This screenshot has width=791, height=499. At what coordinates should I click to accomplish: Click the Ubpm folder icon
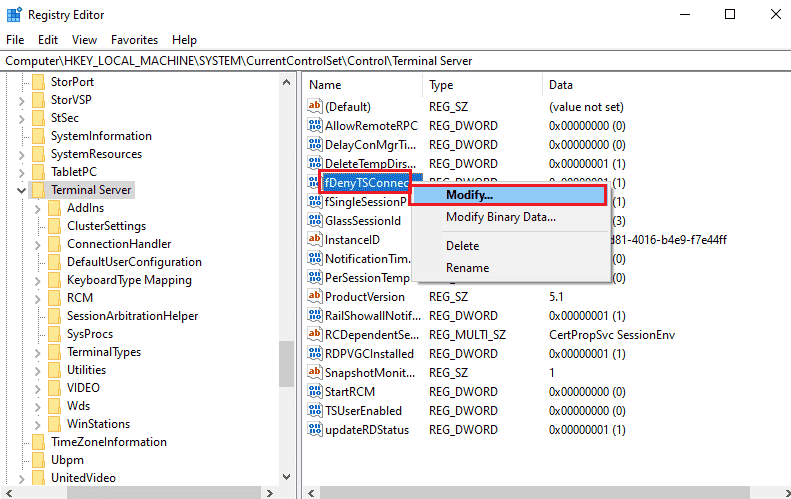pos(38,460)
